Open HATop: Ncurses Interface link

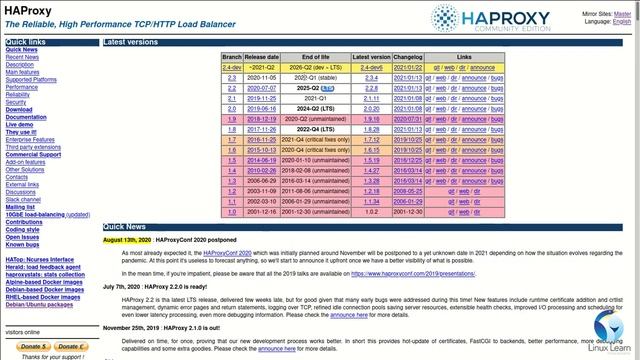[x=40, y=260]
